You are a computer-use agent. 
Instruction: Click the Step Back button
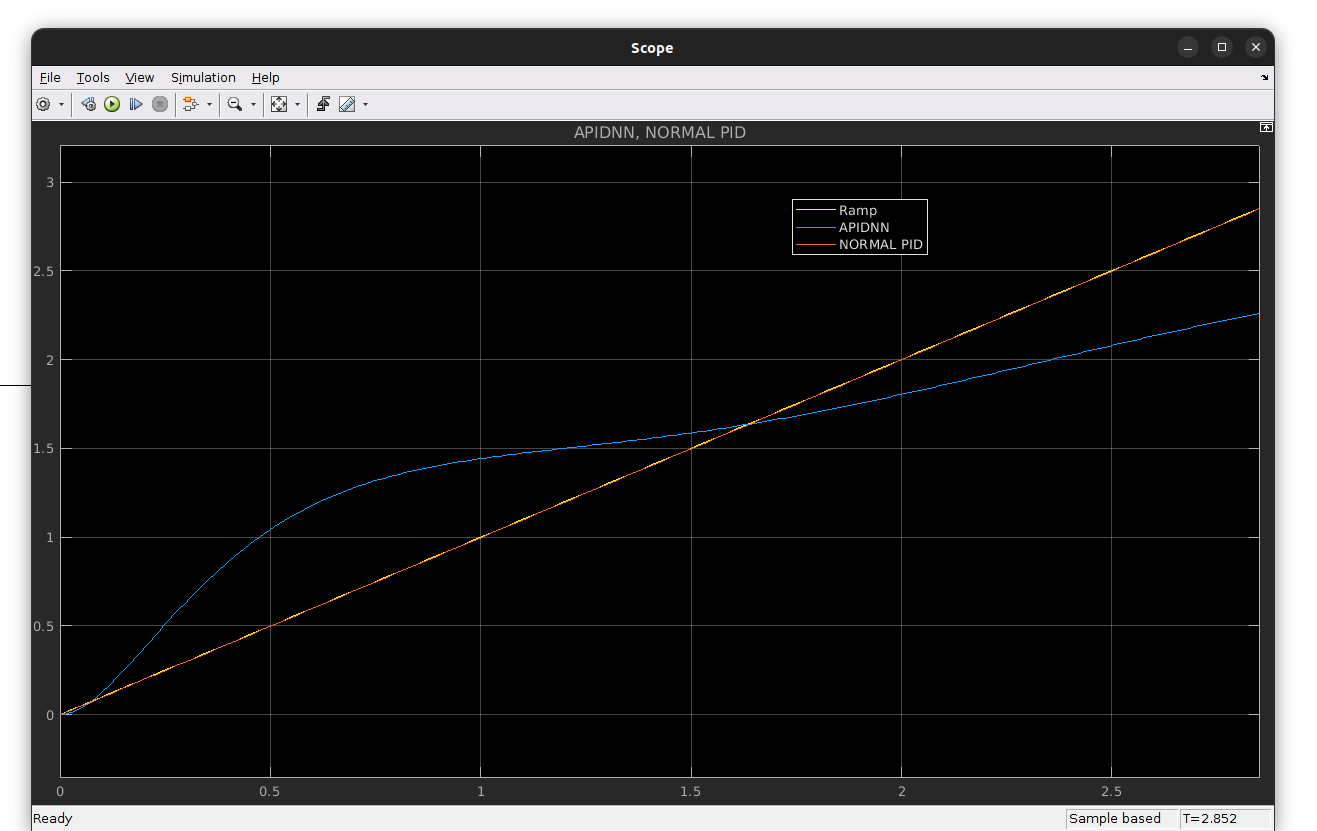click(x=89, y=104)
